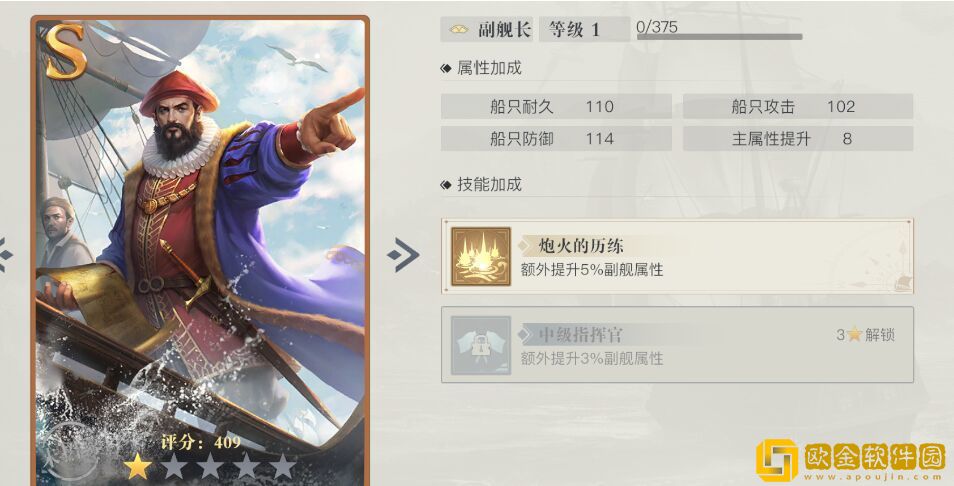954x486 pixels.
Task: Select the 主属性提升 8 attribute row
Action: click(x=798, y=139)
